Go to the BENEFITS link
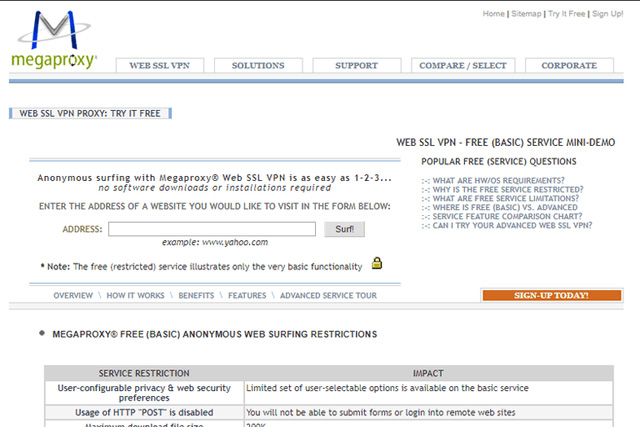Image resolution: width=640 pixels, height=427 pixels. click(196, 296)
